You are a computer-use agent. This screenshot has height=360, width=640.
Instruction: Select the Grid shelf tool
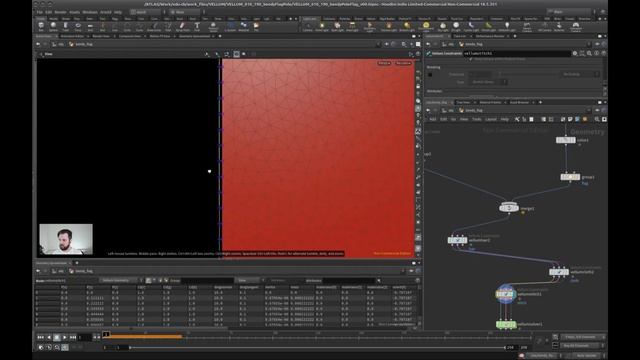(x=90, y=27)
